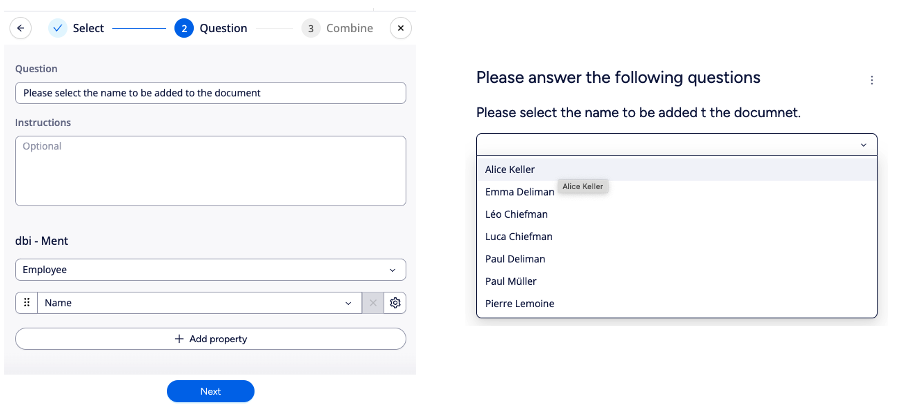The image size is (900, 414).
Task: Expand the Name property dropdown
Action: coord(200,303)
